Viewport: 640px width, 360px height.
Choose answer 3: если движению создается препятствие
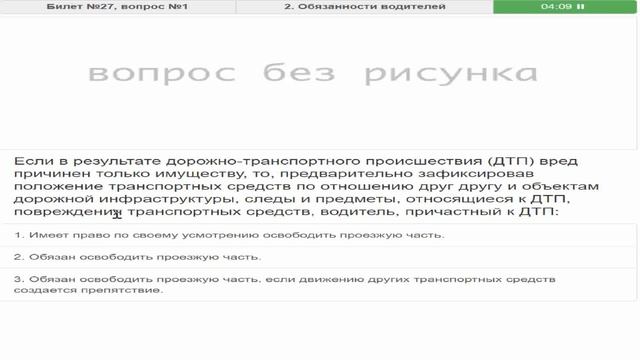[318, 284]
